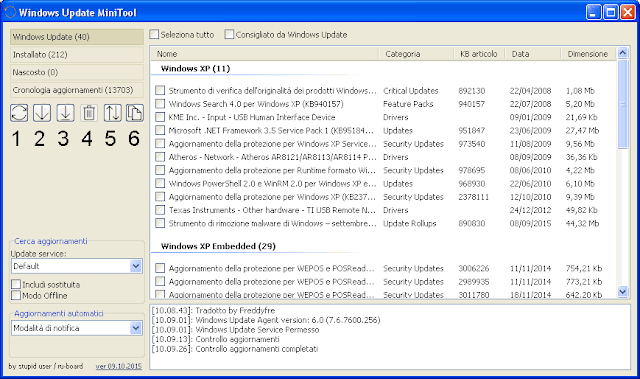
Task: Enable Consigliato da Windows Update checkbox
Action: [x=229, y=34]
